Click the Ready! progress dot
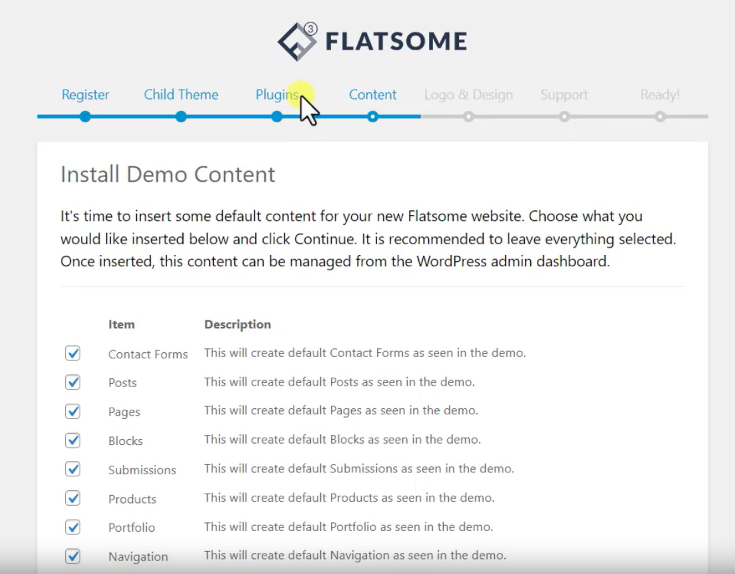 (x=660, y=117)
